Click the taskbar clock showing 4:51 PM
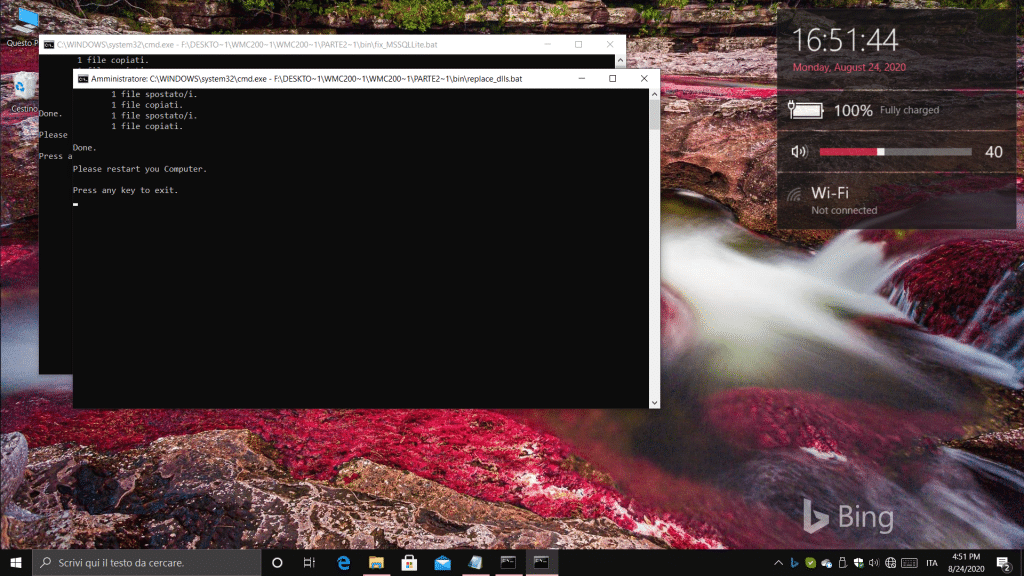 pyautogui.click(x=966, y=563)
